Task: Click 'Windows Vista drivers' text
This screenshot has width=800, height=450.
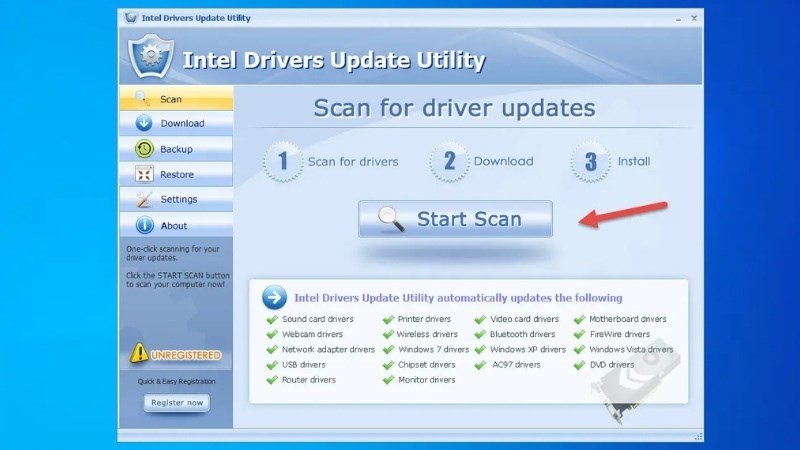Action: [x=632, y=349]
